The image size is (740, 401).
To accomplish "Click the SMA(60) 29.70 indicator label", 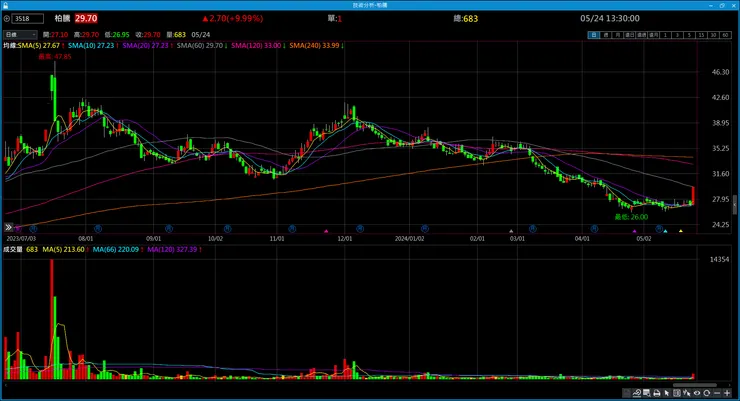I will click(202, 46).
